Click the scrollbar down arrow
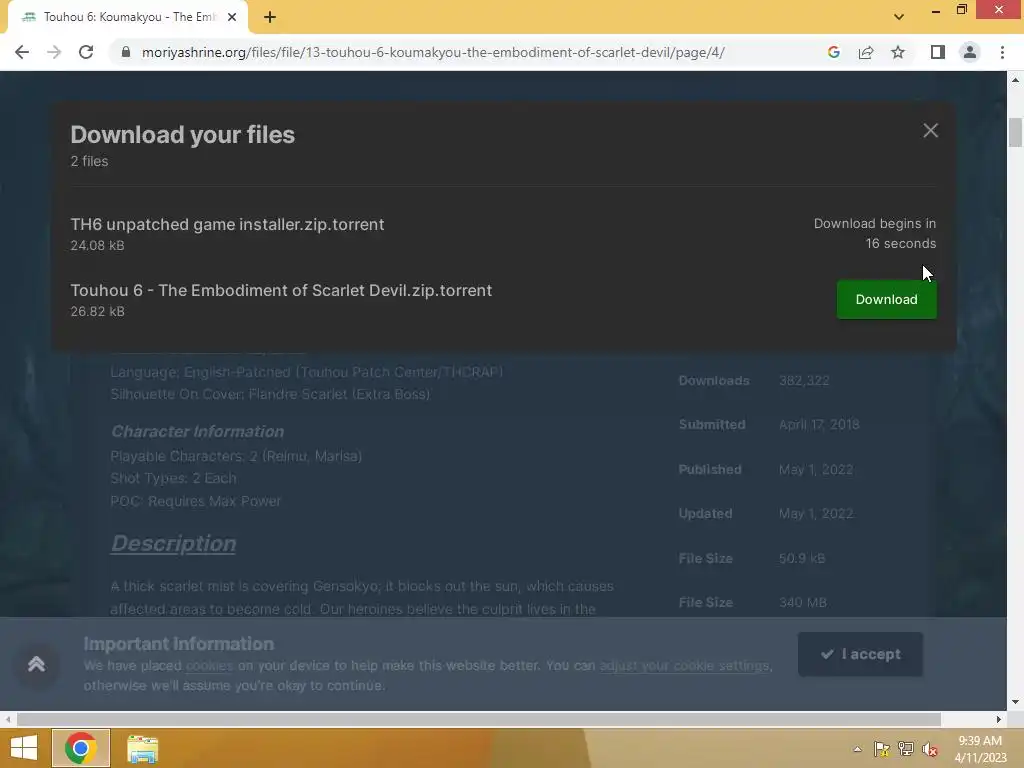The width and height of the screenshot is (1024, 768). (x=1015, y=703)
